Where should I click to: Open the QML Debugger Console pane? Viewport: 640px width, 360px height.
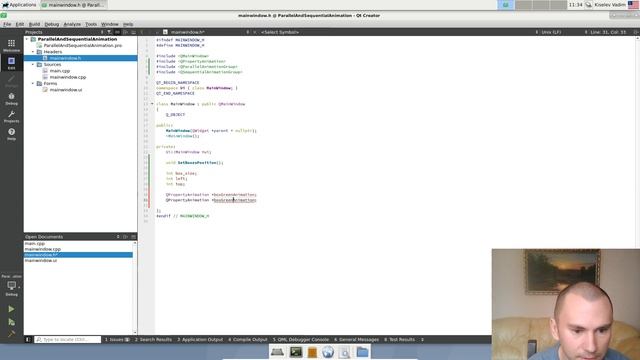pos(301,339)
